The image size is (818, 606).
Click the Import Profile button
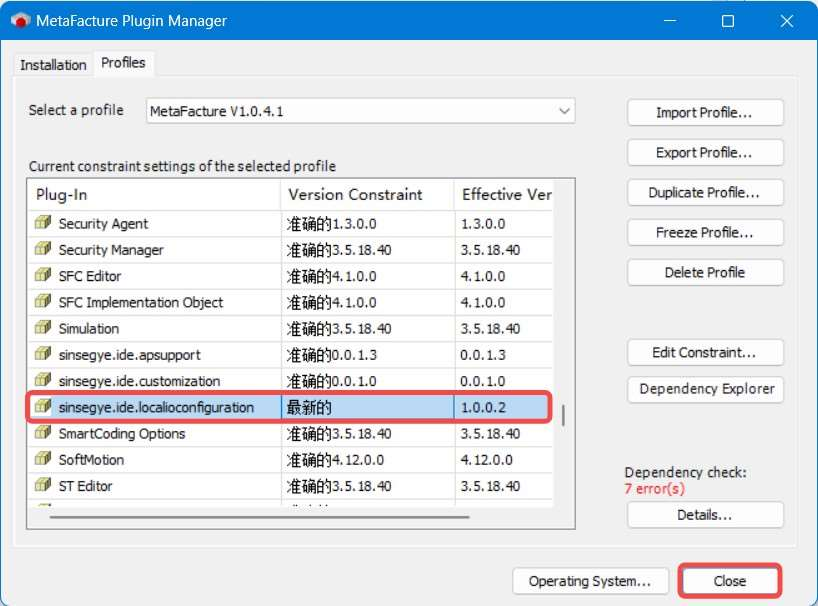[704, 113]
